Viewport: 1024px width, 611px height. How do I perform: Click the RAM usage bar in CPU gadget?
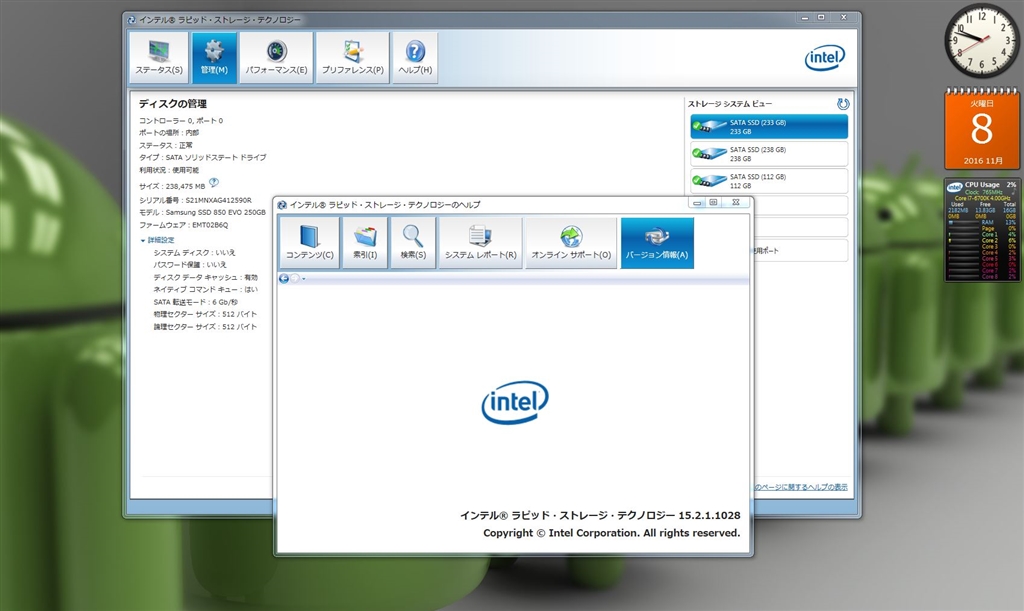coord(964,223)
